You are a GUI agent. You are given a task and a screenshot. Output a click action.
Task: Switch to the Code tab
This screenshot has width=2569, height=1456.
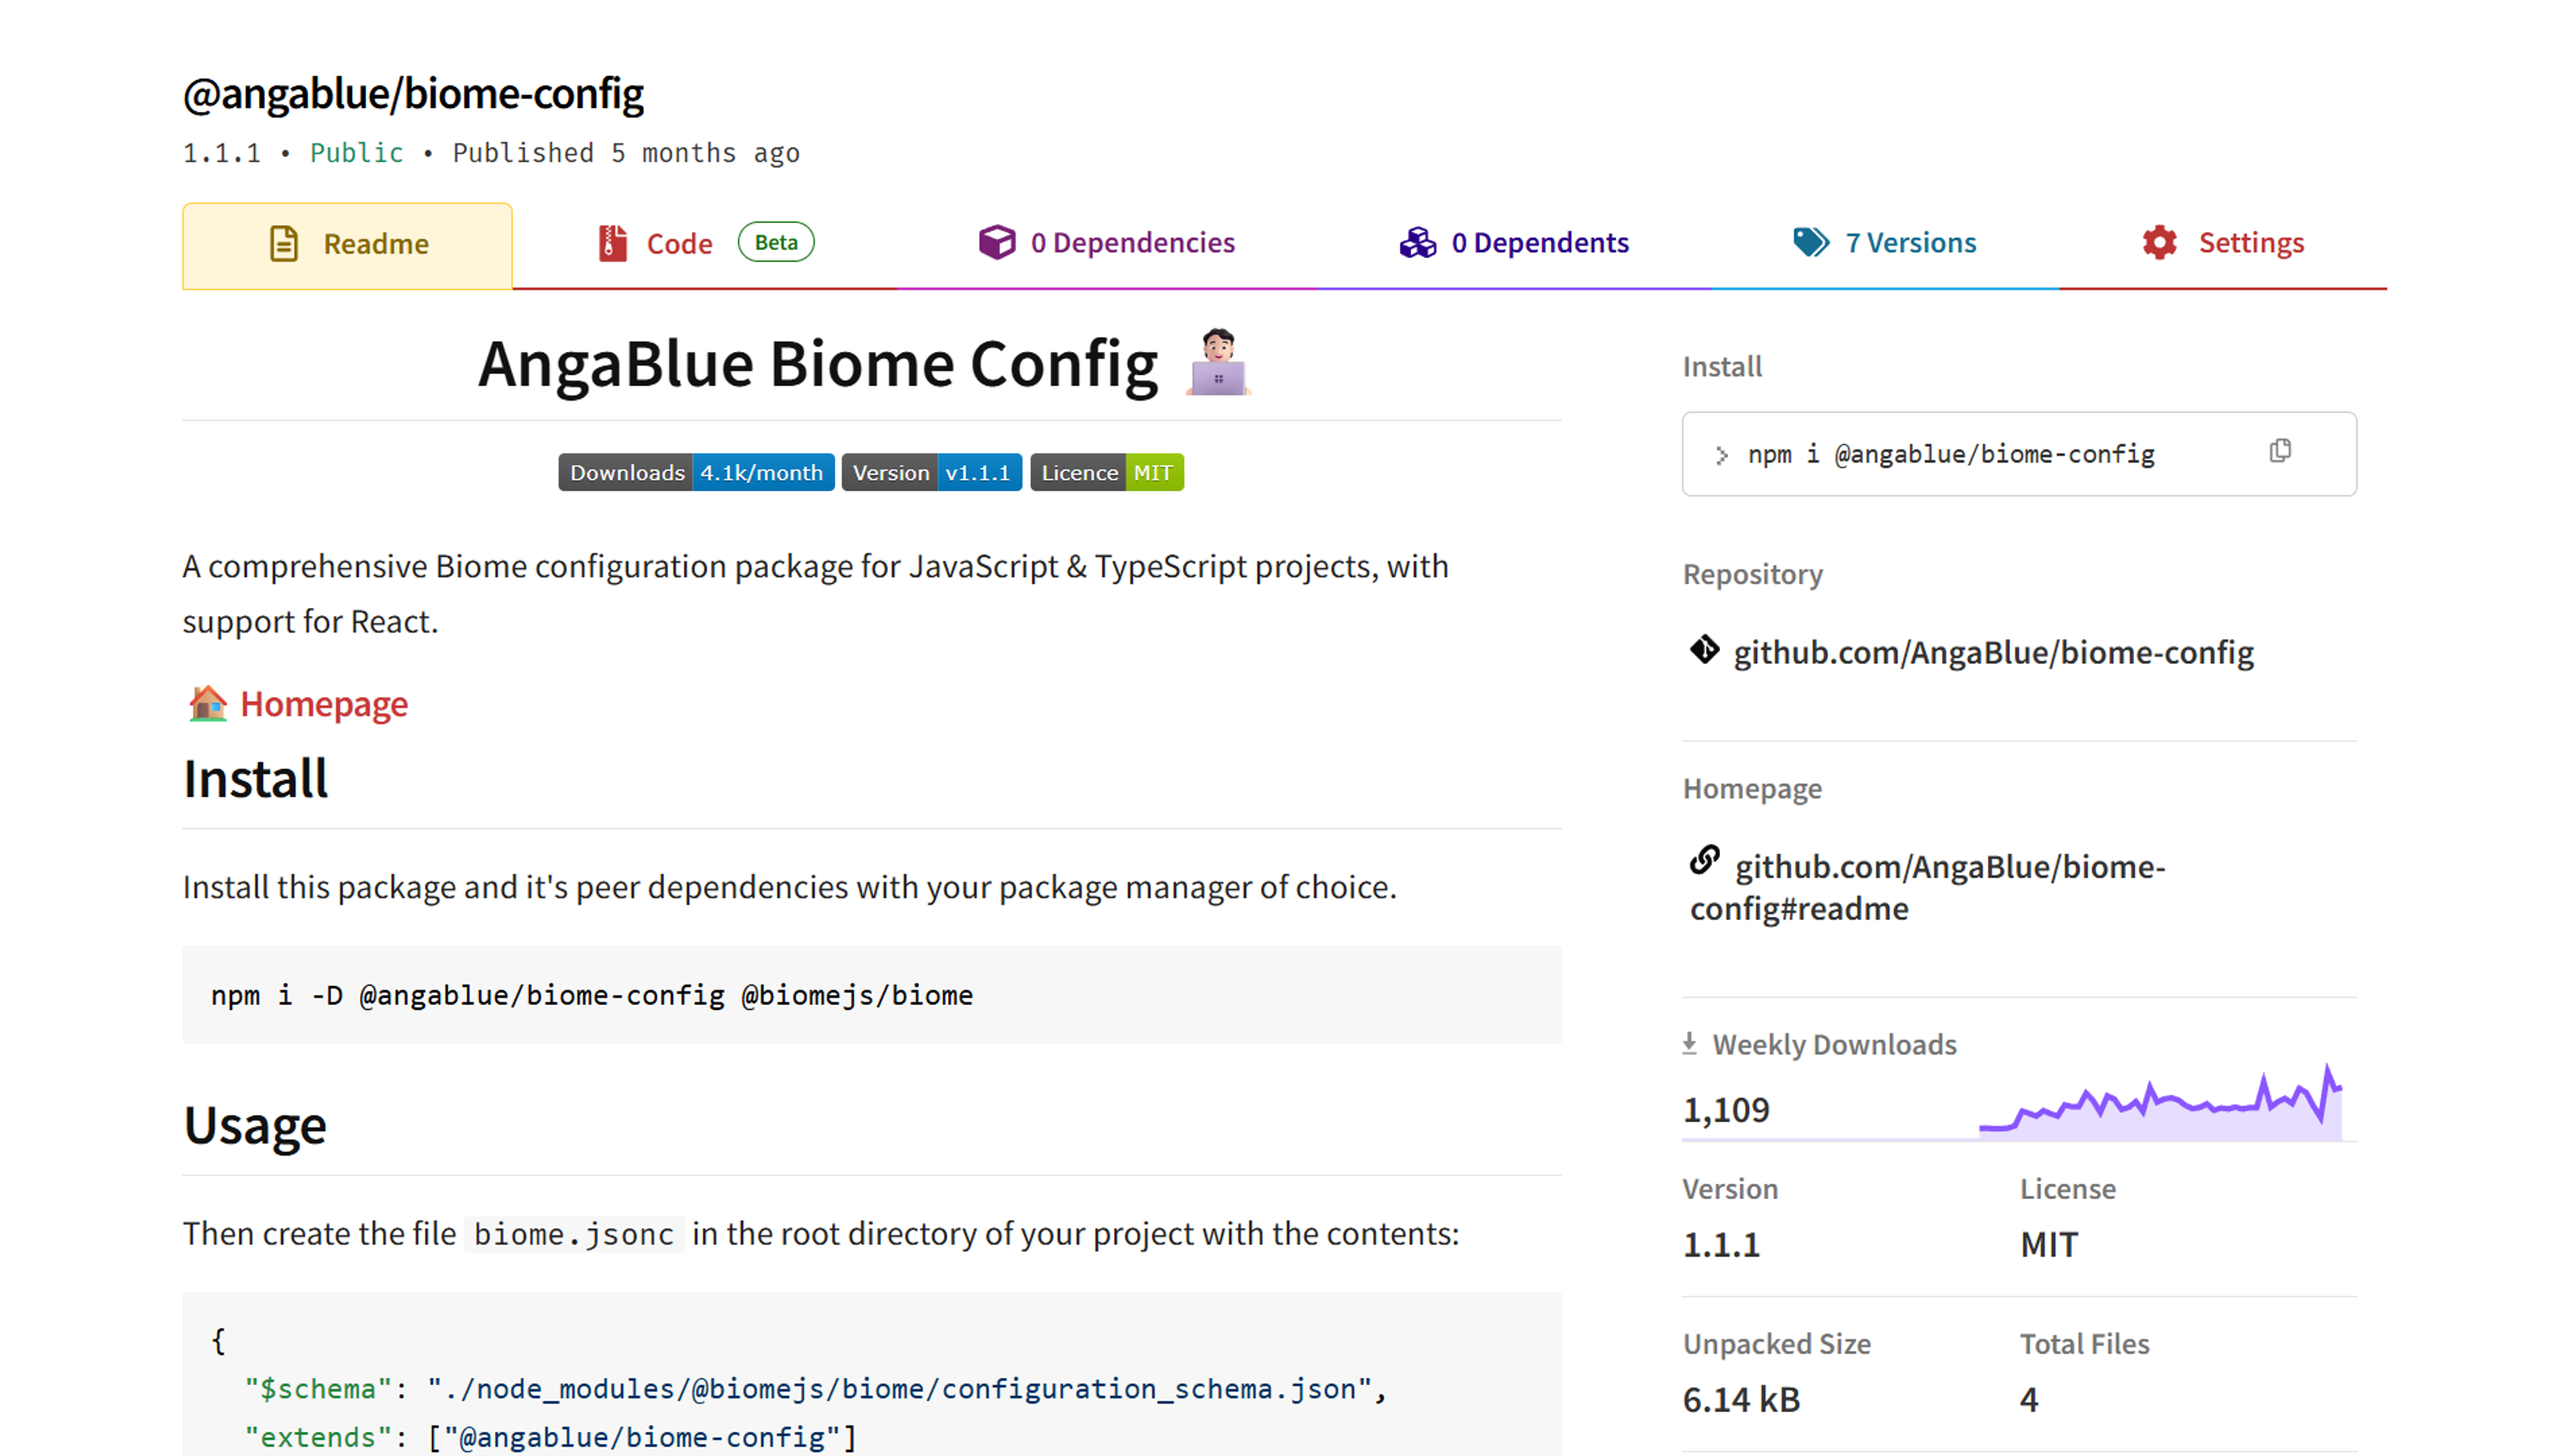click(679, 242)
